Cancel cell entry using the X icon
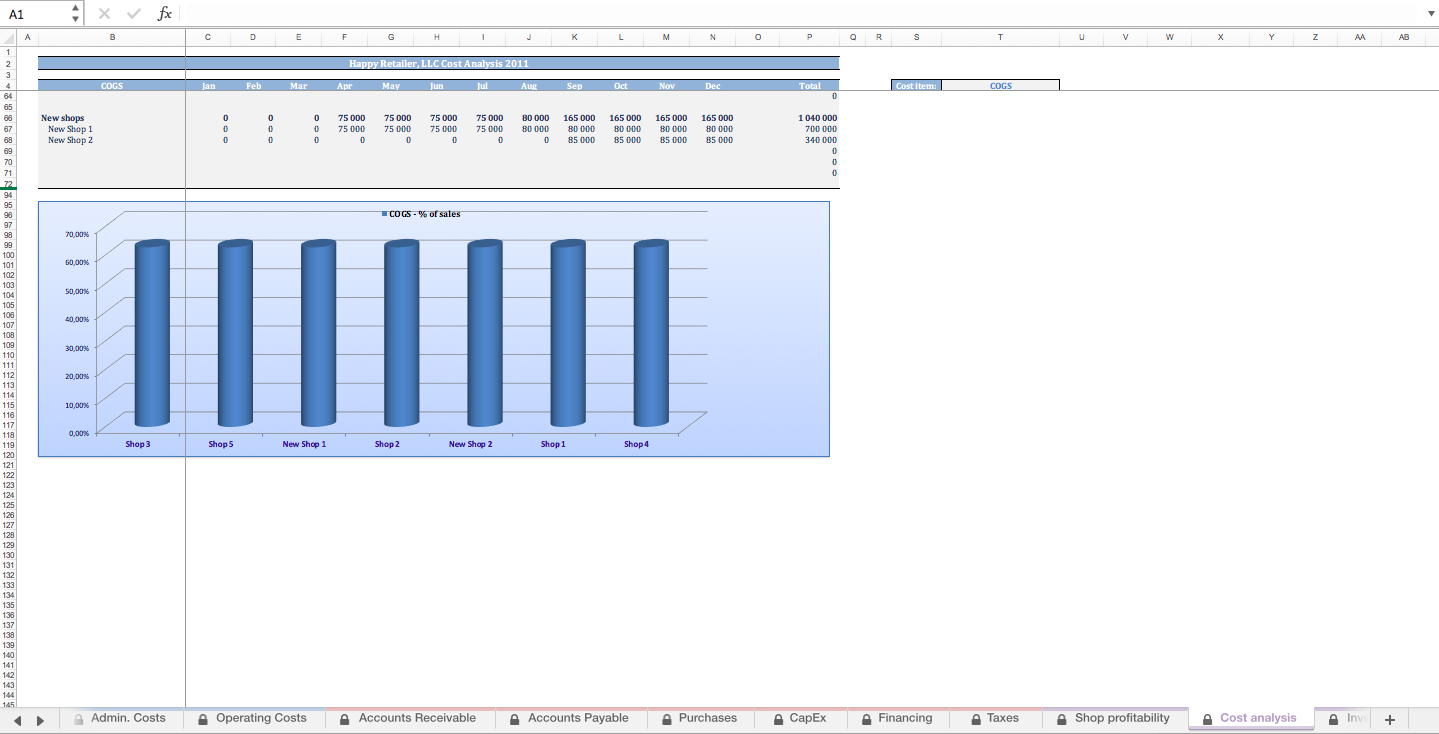This screenshot has width=1439, height=734. point(104,13)
